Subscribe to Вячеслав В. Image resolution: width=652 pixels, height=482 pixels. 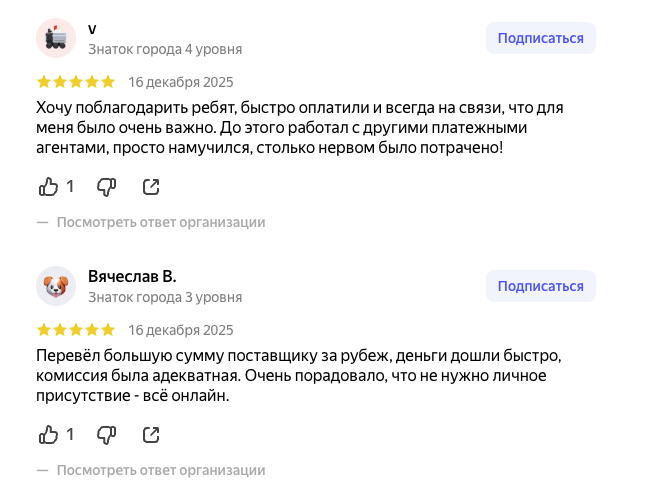(x=540, y=286)
